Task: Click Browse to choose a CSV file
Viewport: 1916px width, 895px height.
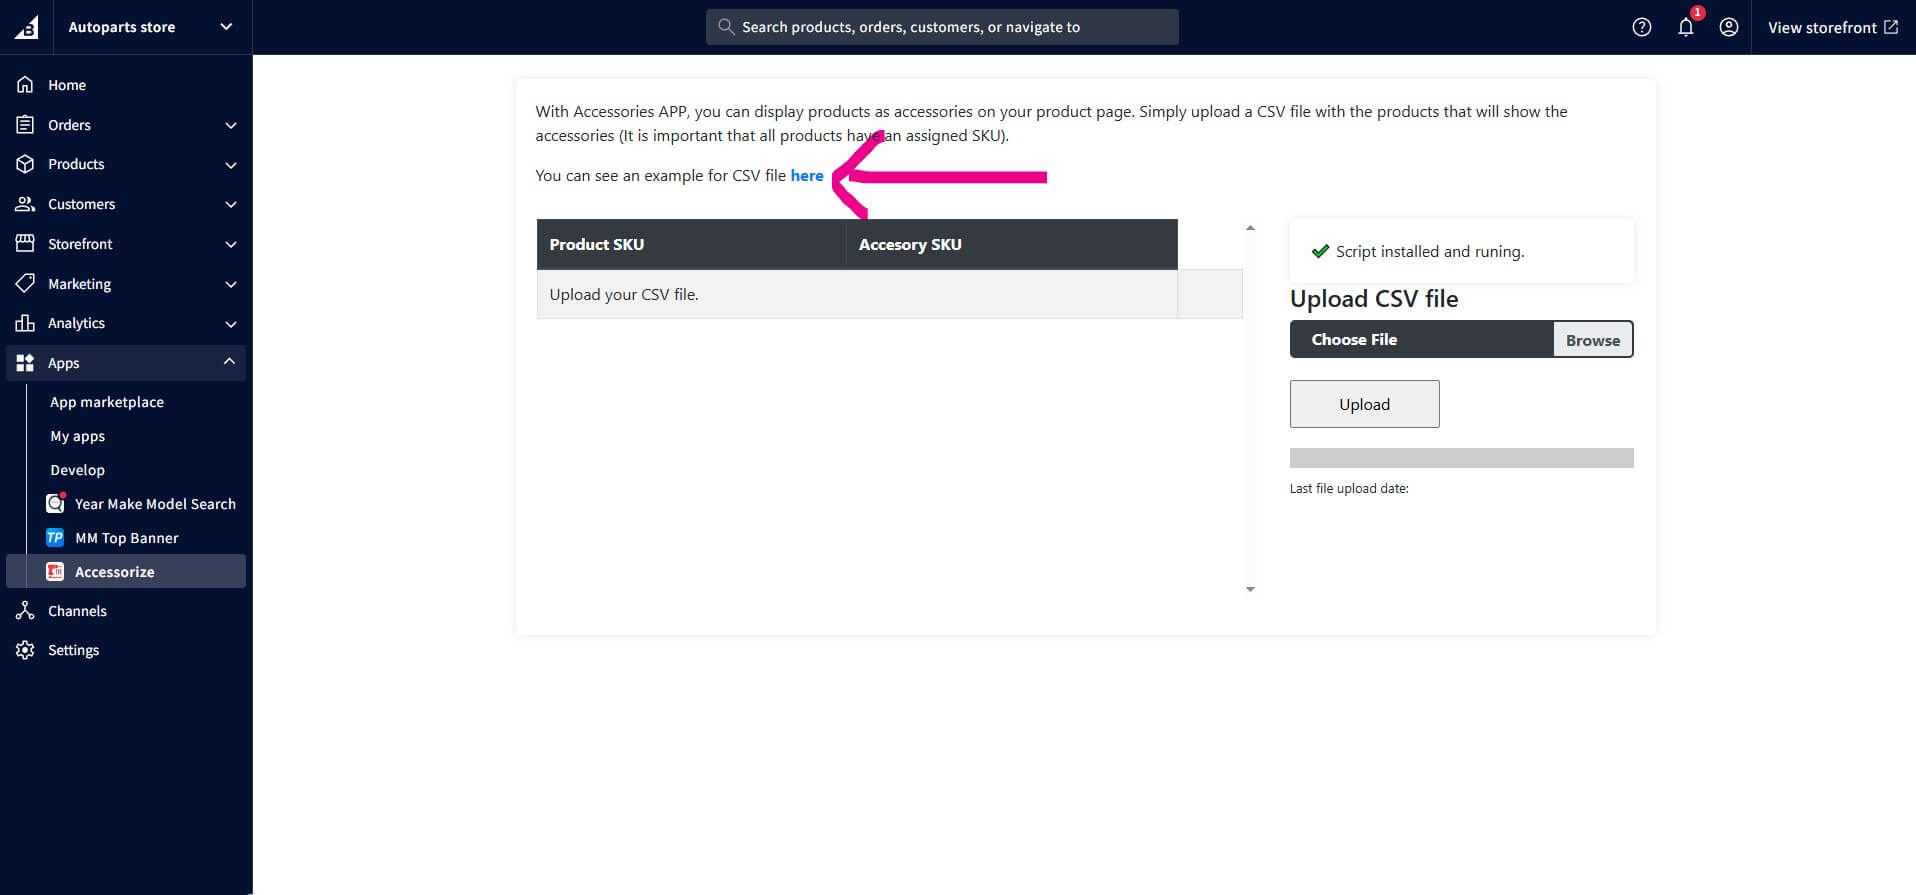Action: point(1592,340)
